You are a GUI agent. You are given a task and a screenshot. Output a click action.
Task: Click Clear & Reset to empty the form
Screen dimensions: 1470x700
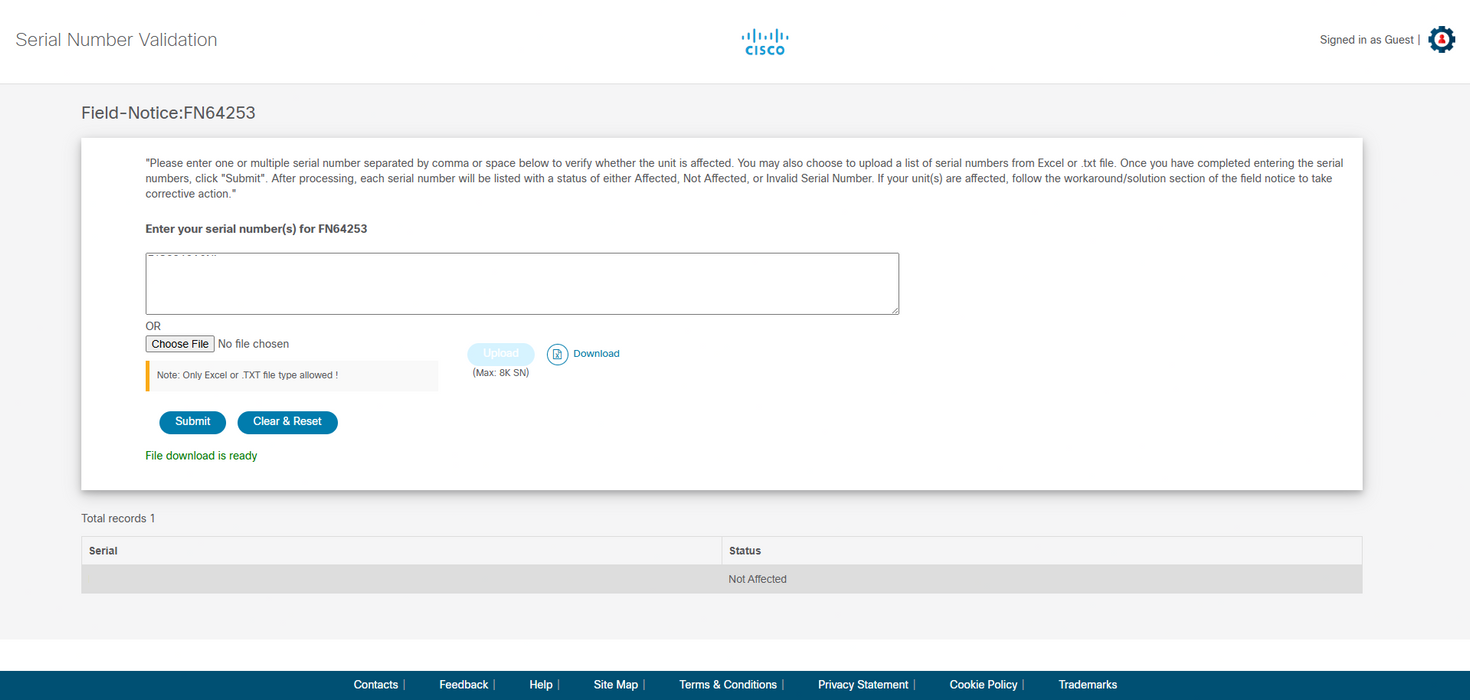tap(287, 422)
